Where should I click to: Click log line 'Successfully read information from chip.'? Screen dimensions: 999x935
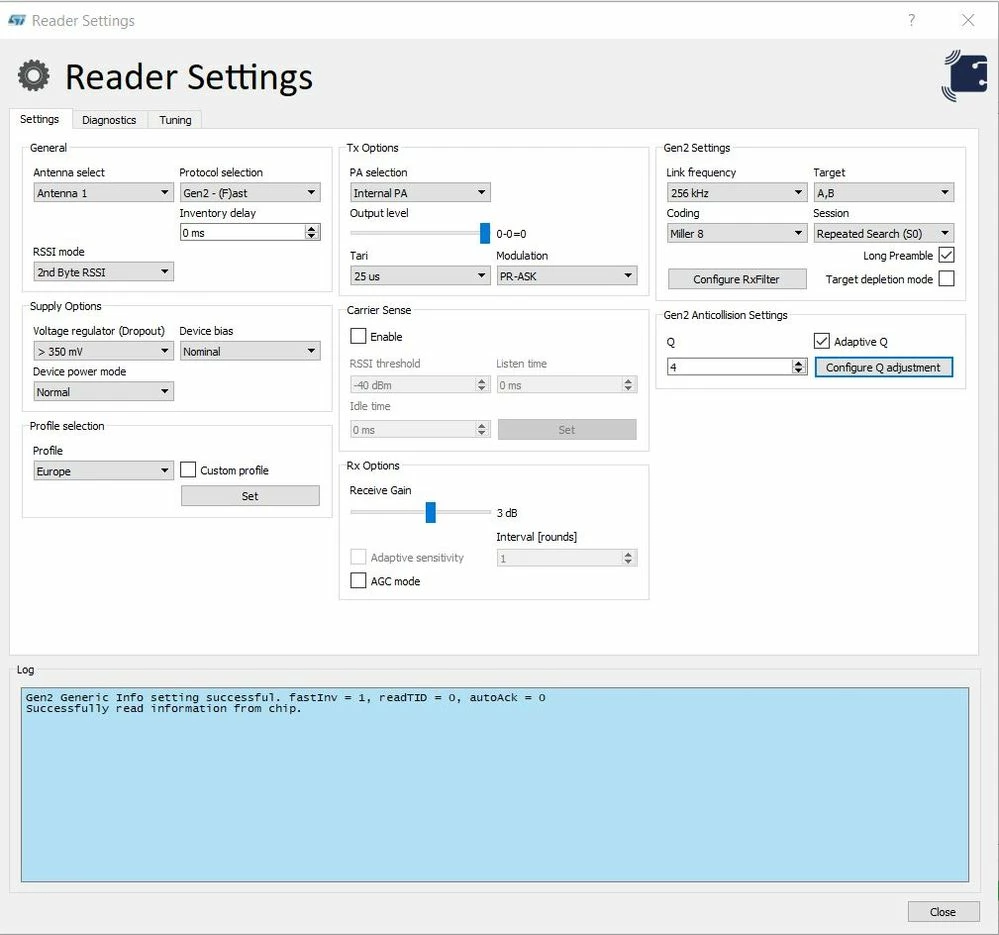pos(164,708)
